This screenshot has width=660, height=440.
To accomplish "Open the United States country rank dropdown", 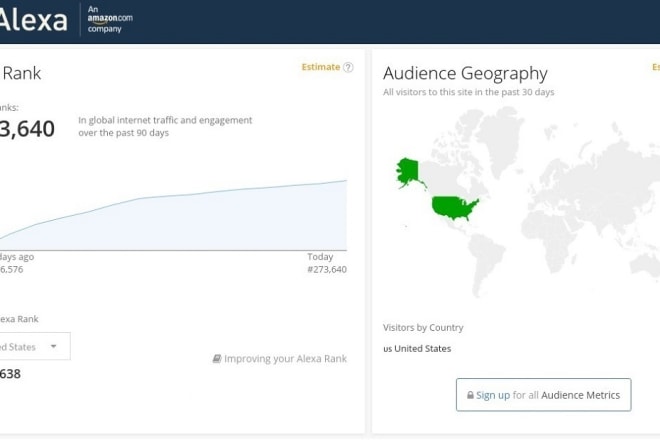I will coord(35,346).
